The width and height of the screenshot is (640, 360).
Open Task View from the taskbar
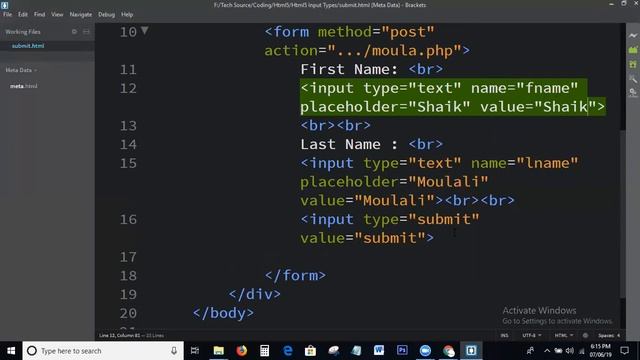[x=195, y=351]
